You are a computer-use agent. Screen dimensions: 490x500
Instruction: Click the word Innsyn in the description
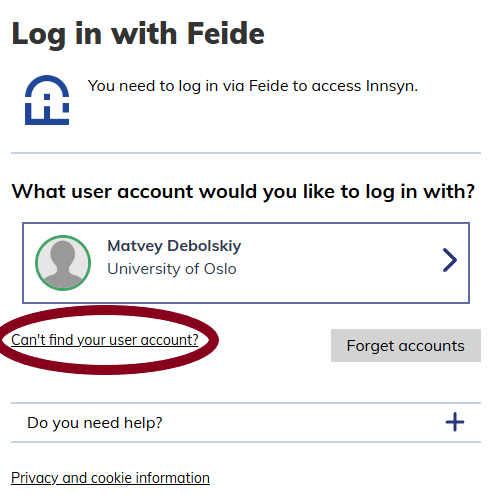pyautogui.click(x=391, y=86)
